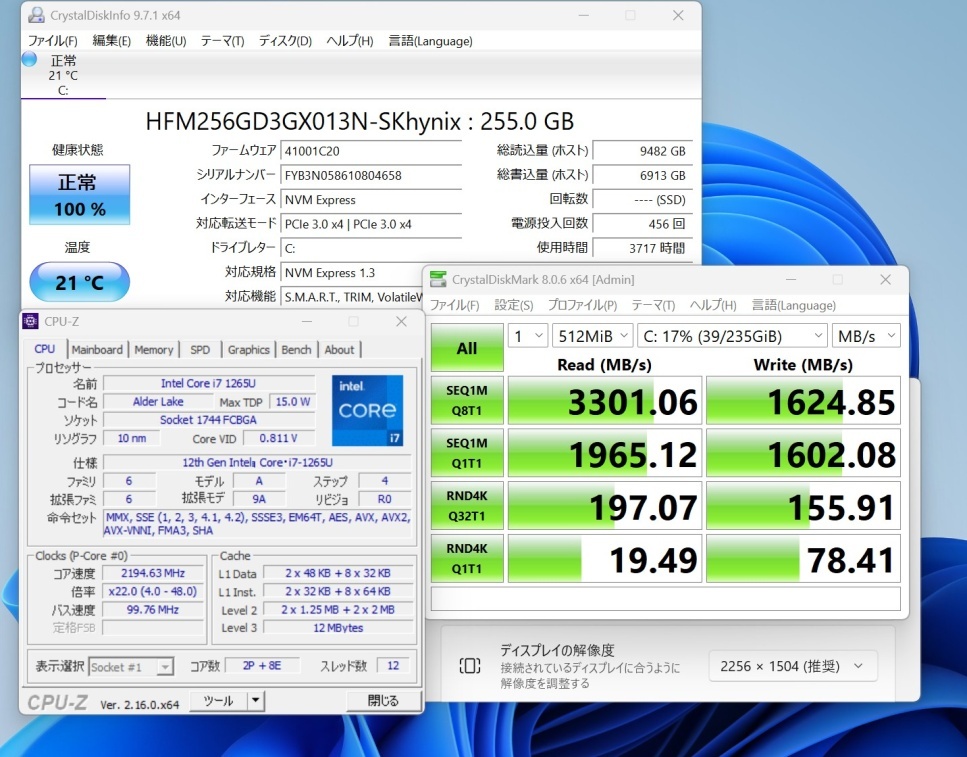Click the CPU-Z title bar app icon
This screenshot has height=757, width=967.
point(30,322)
